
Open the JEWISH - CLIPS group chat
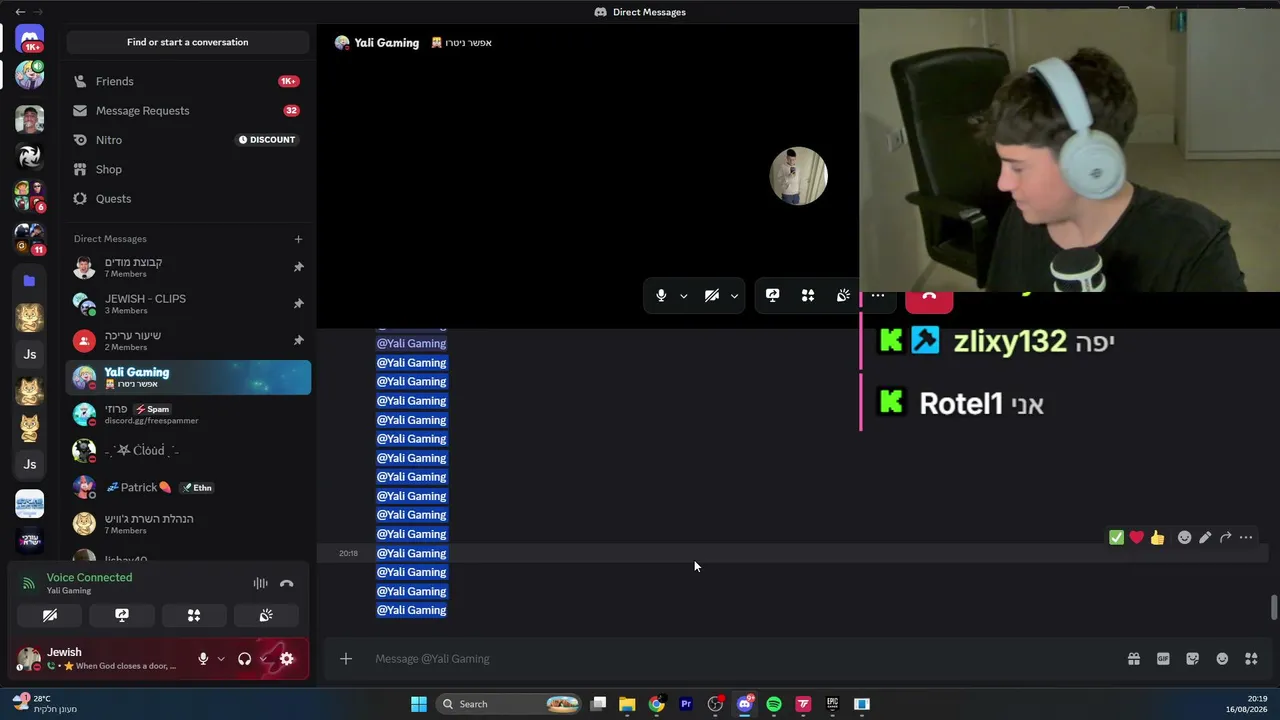point(188,304)
